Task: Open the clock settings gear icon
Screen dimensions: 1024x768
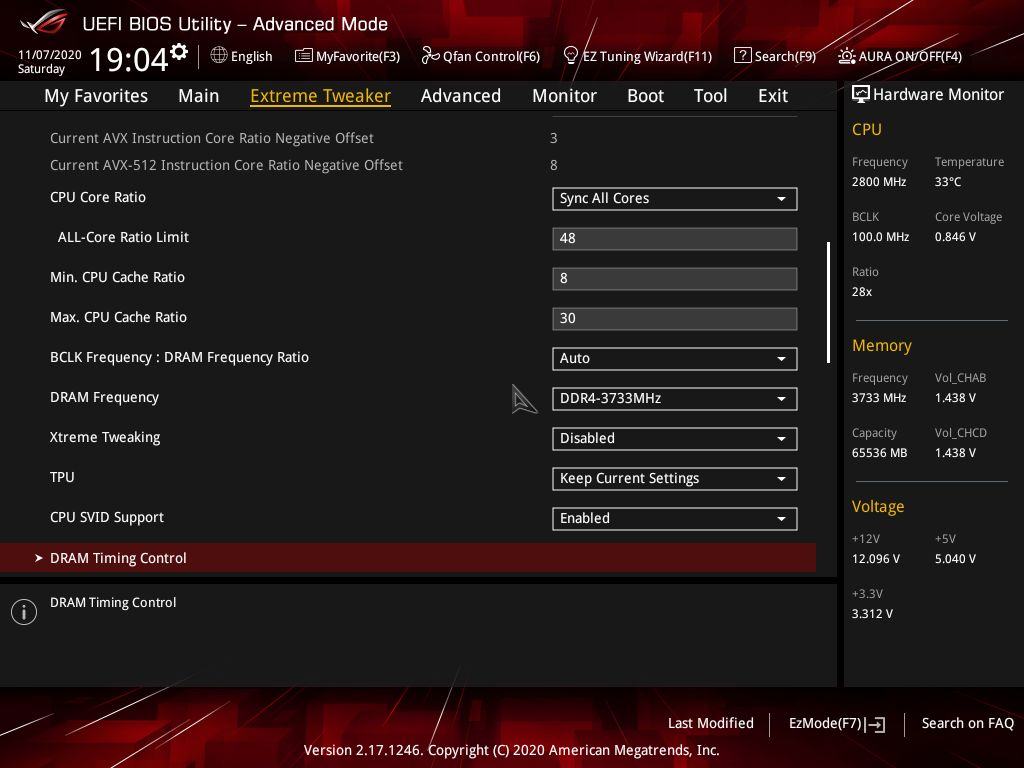Action: point(179,52)
